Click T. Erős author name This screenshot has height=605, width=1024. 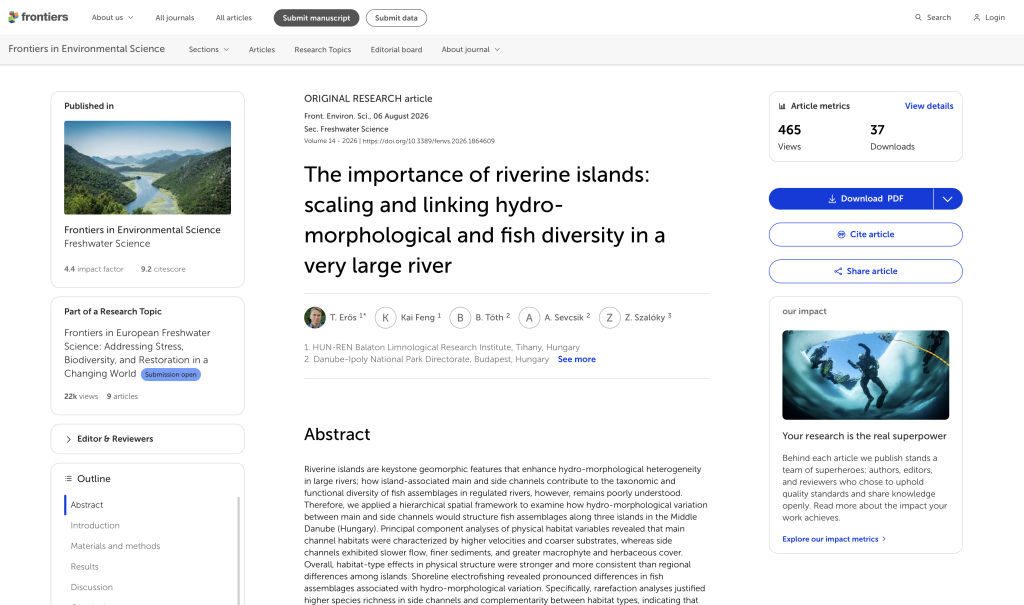click(x=343, y=318)
